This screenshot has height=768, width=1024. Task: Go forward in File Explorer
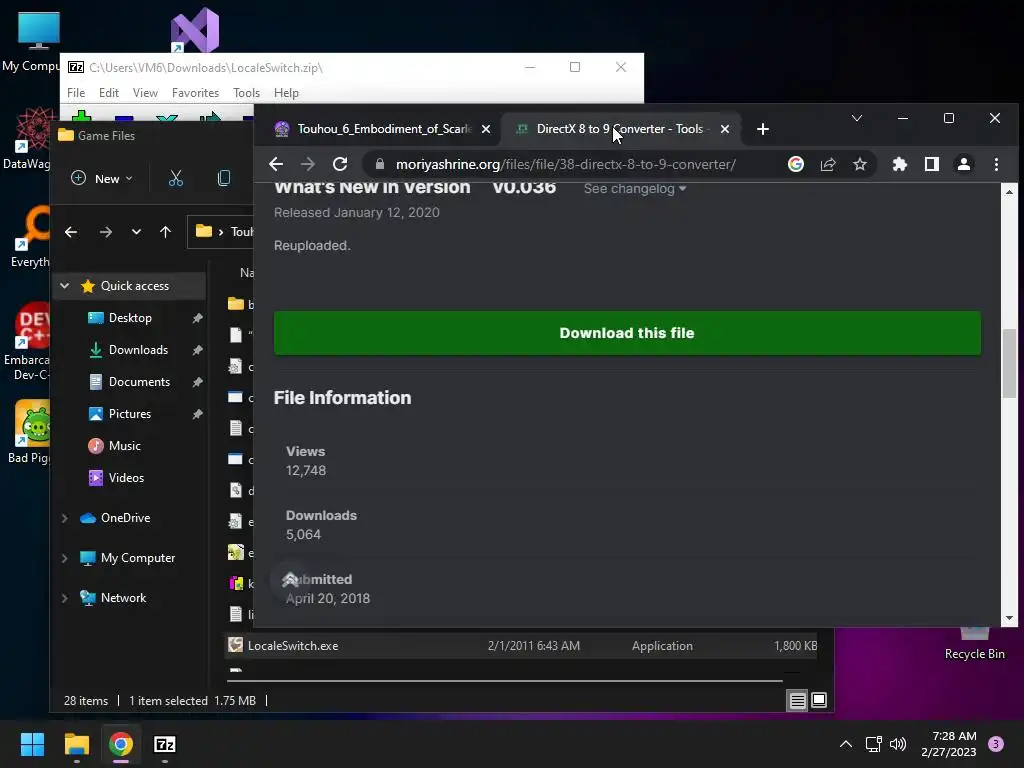tap(105, 232)
